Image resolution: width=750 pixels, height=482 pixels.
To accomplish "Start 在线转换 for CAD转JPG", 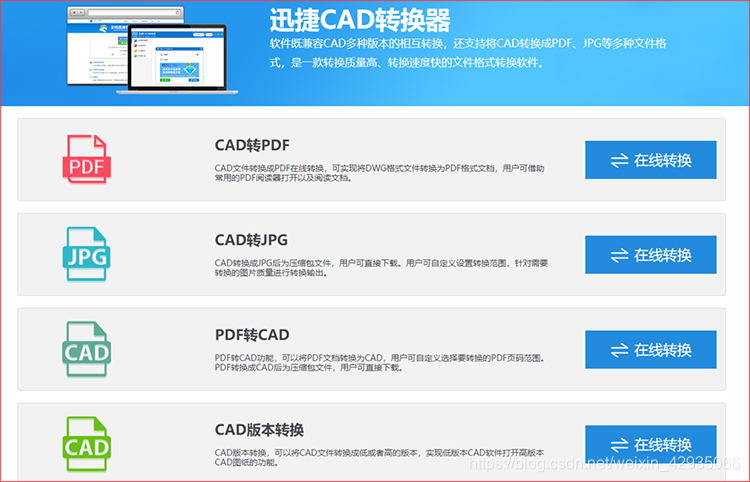I will [x=651, y=254].
